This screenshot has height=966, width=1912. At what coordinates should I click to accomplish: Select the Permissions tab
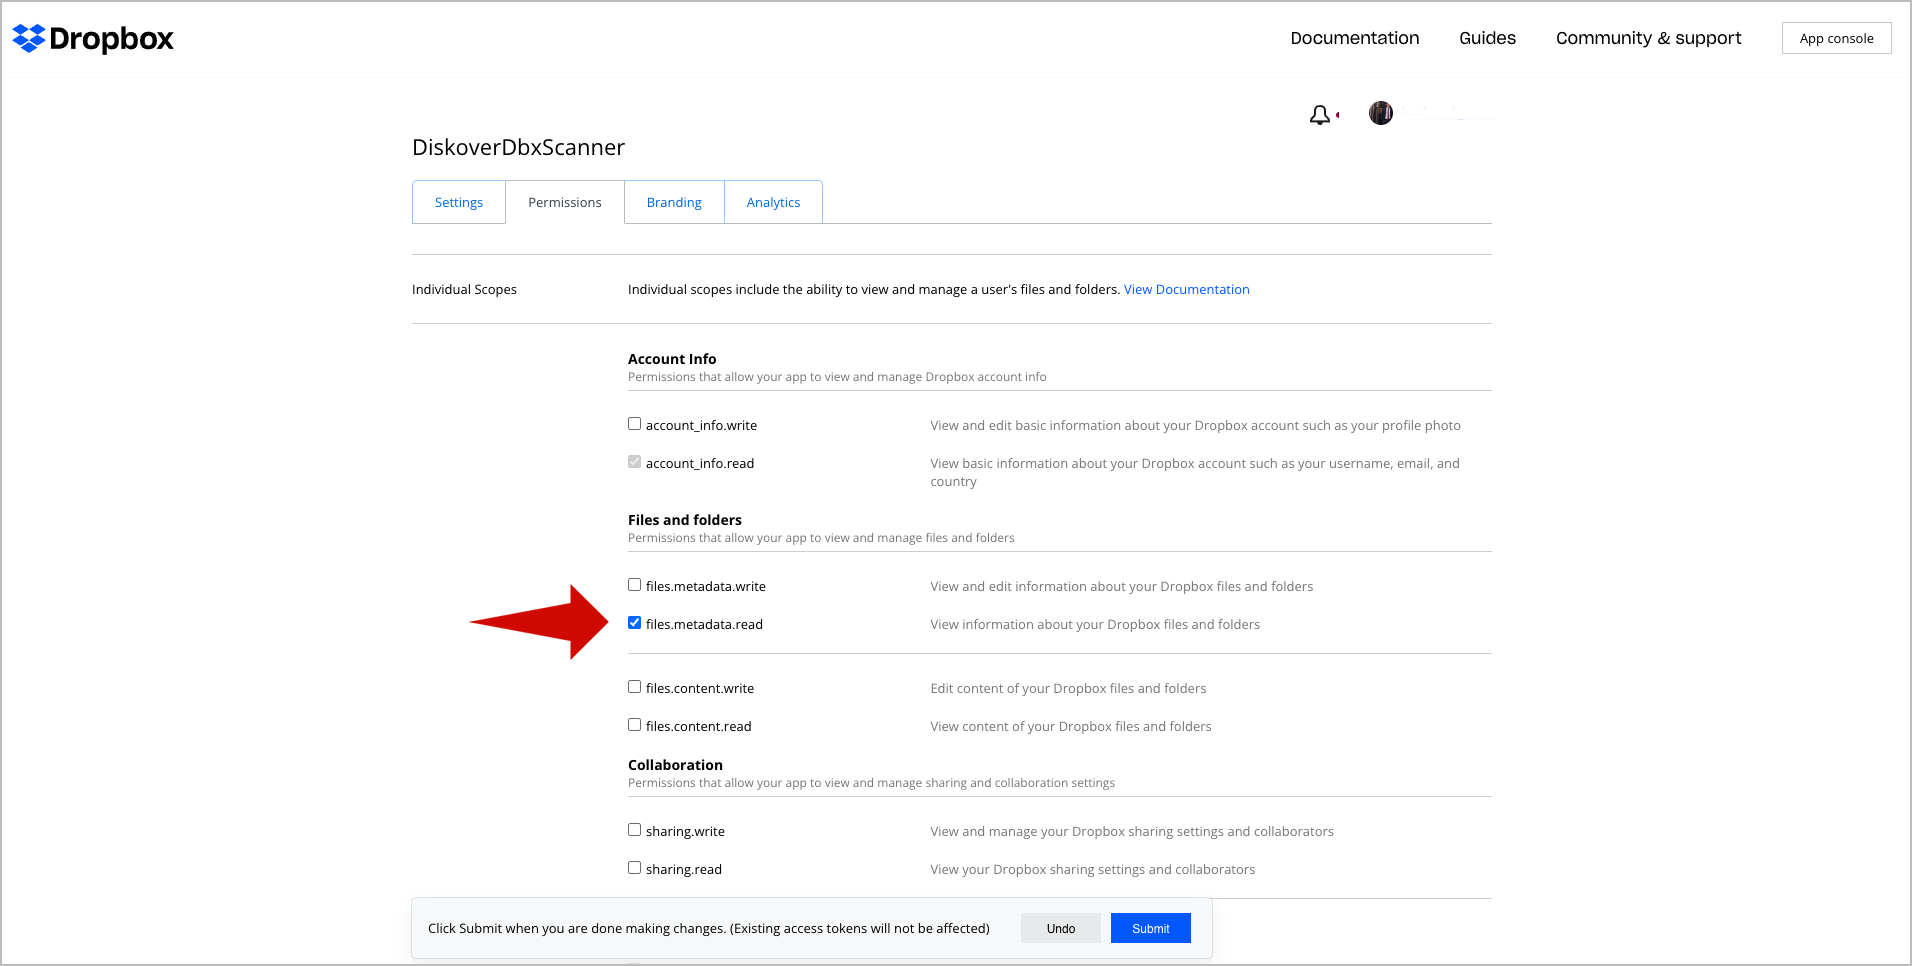564,201
